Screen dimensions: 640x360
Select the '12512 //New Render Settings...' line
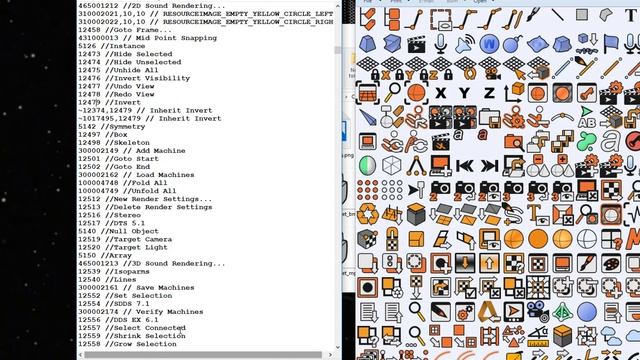[145, 199]
